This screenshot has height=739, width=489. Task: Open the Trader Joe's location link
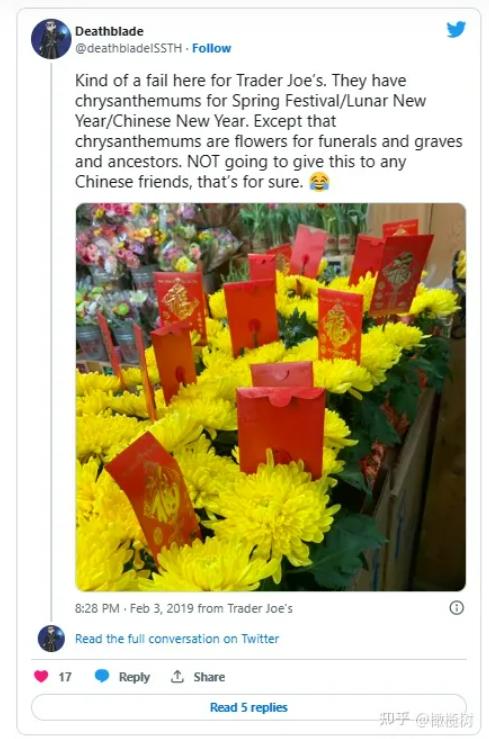(x=260, y=608)
